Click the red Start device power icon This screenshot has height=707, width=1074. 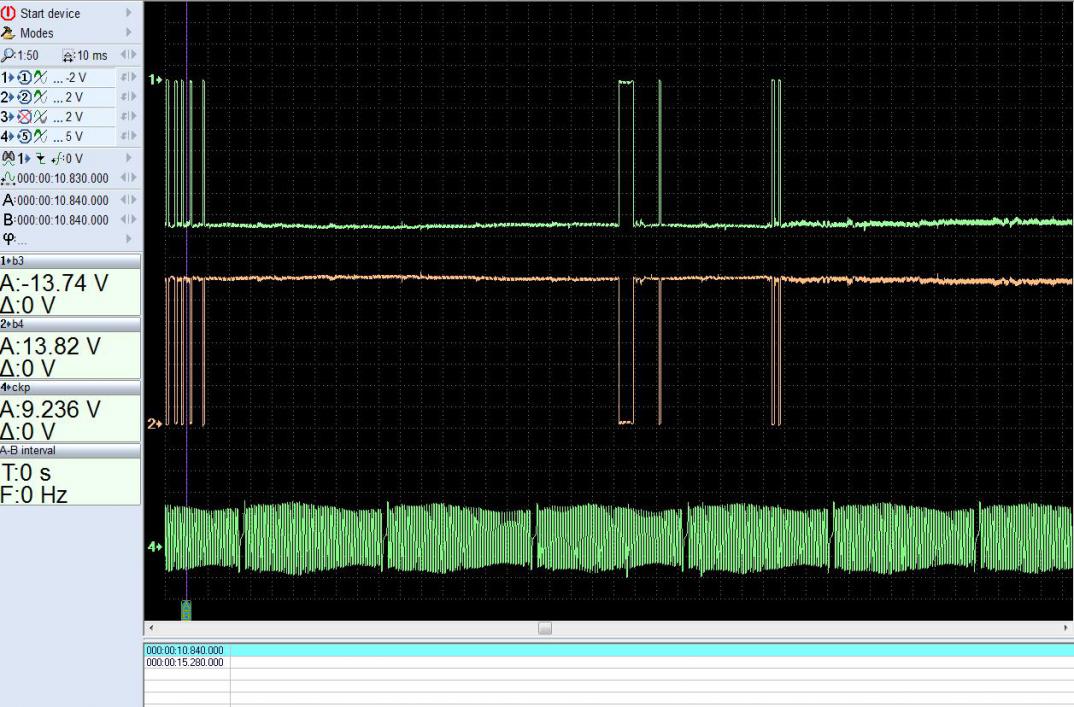(x=8, y=13)
